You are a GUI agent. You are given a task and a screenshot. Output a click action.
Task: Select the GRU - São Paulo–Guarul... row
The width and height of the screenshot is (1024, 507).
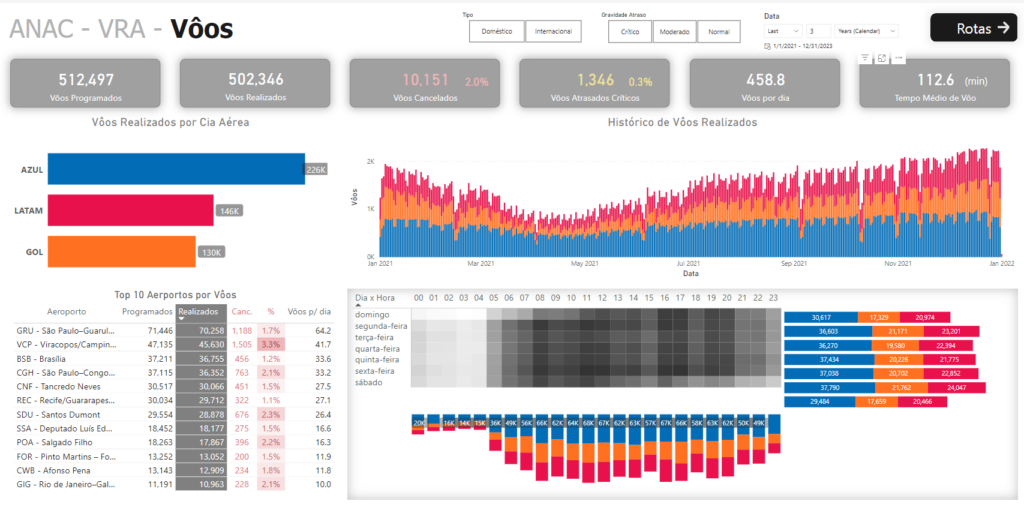click(x=174, y=331)
